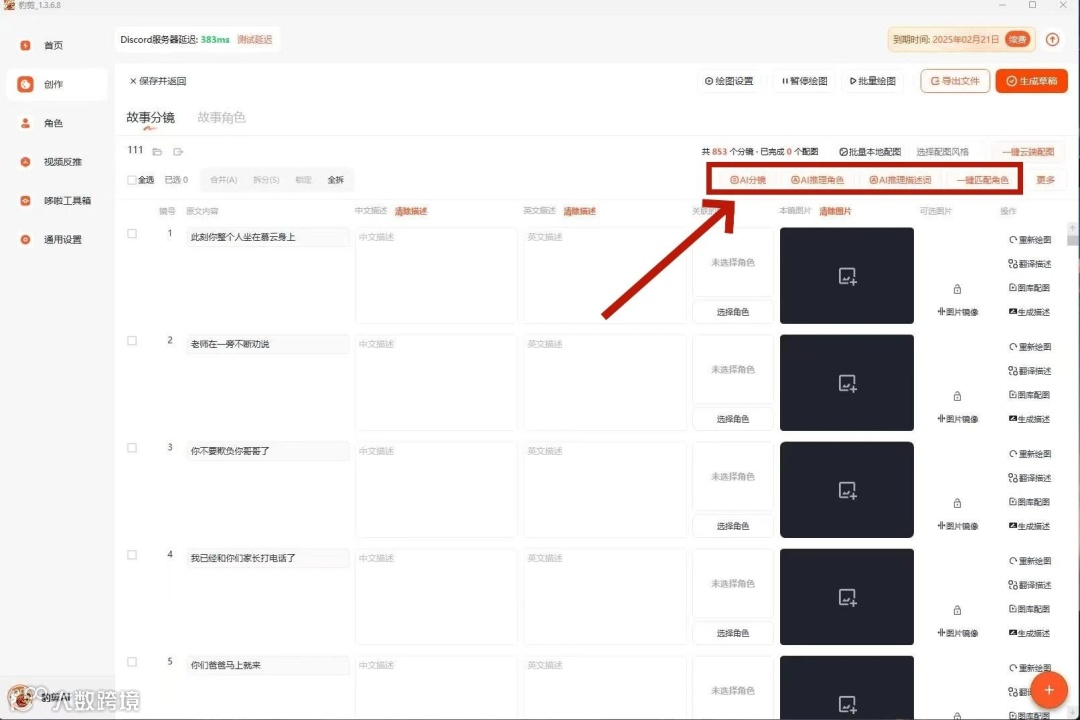The image size is (1080, 720).
Task: Switch to the 故事角色 tab
Action: pos(221,117)
